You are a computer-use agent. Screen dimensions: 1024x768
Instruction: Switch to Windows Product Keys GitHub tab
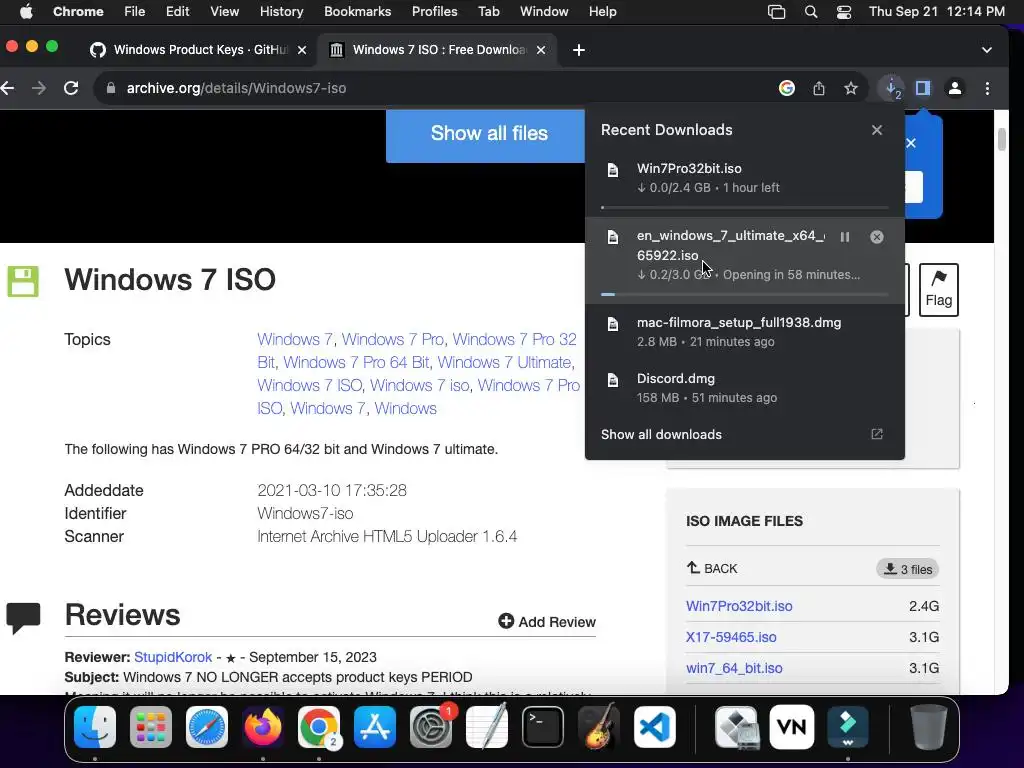[198, 50]
